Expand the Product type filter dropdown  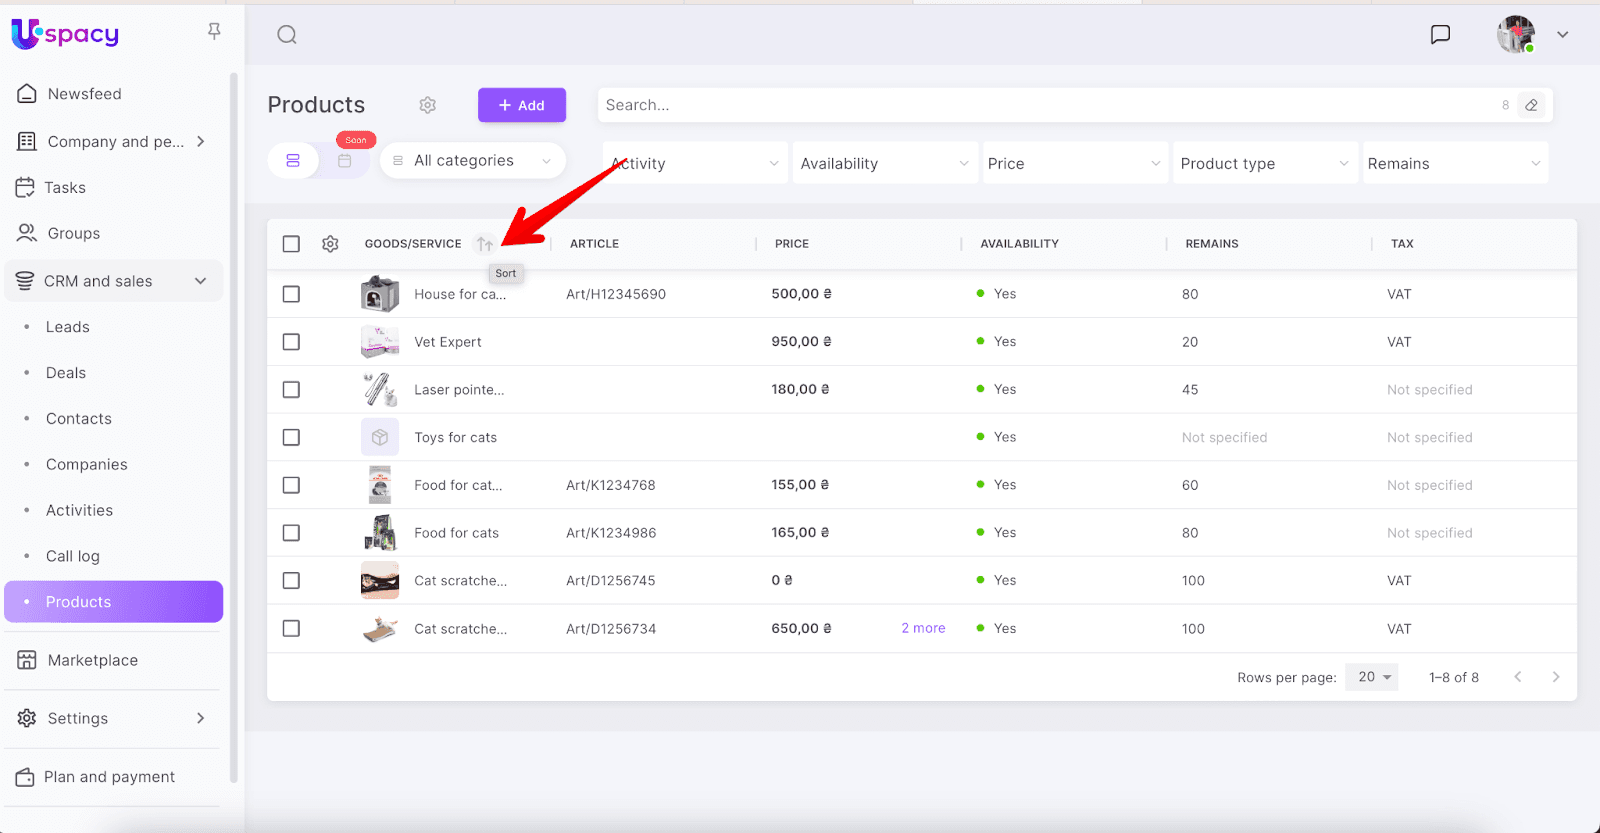[x=1264, y=164]
